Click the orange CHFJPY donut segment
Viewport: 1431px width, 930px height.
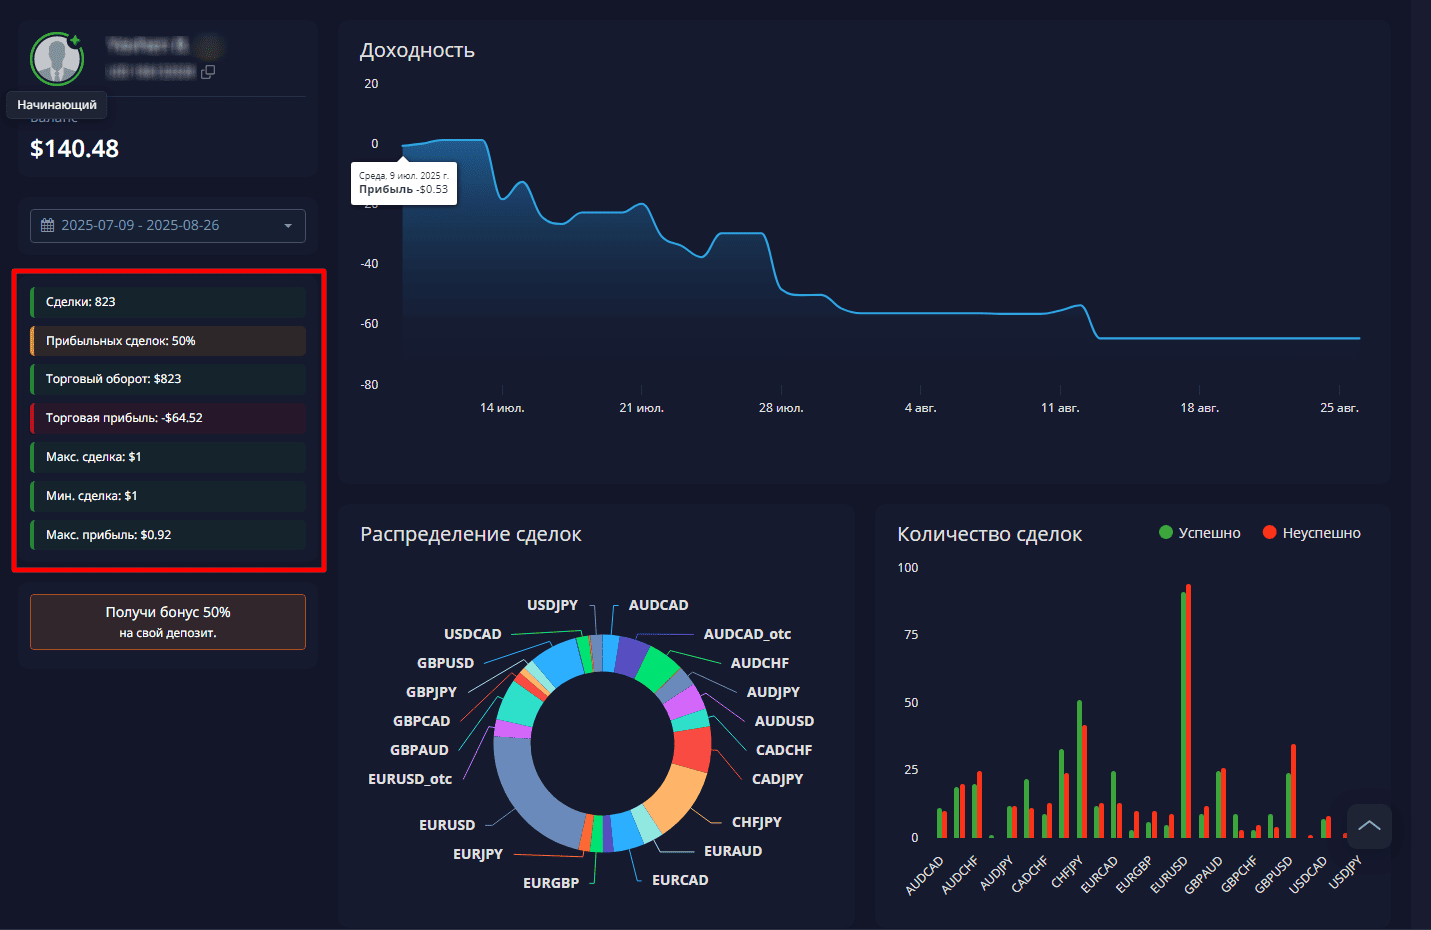click(x=674, y=797)
